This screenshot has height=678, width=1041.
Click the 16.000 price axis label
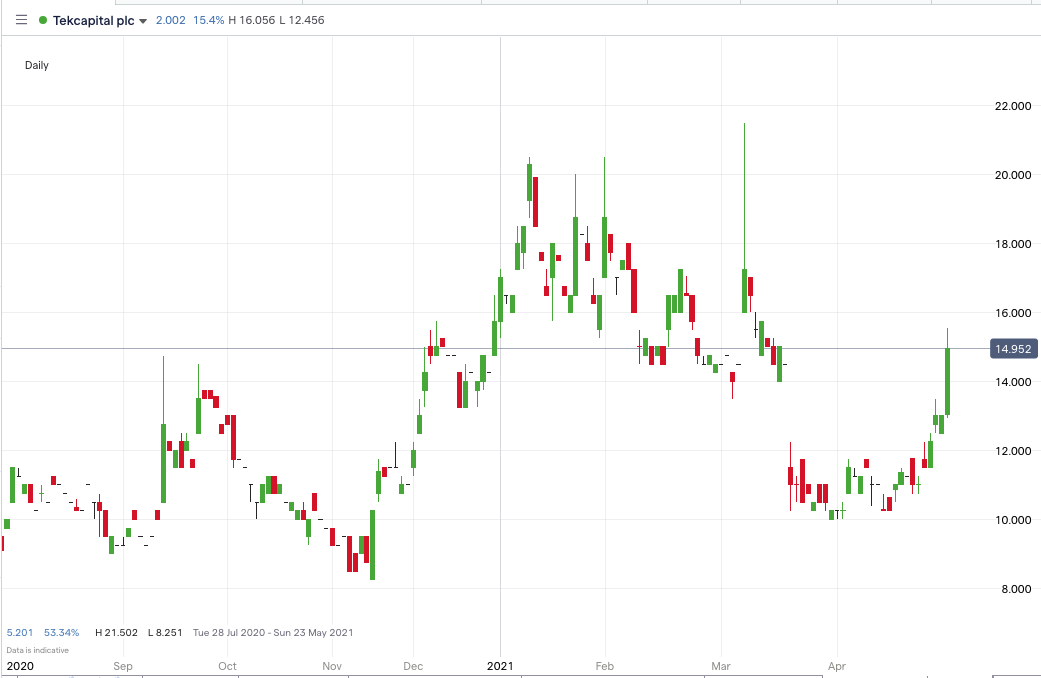coord(1013,313)
